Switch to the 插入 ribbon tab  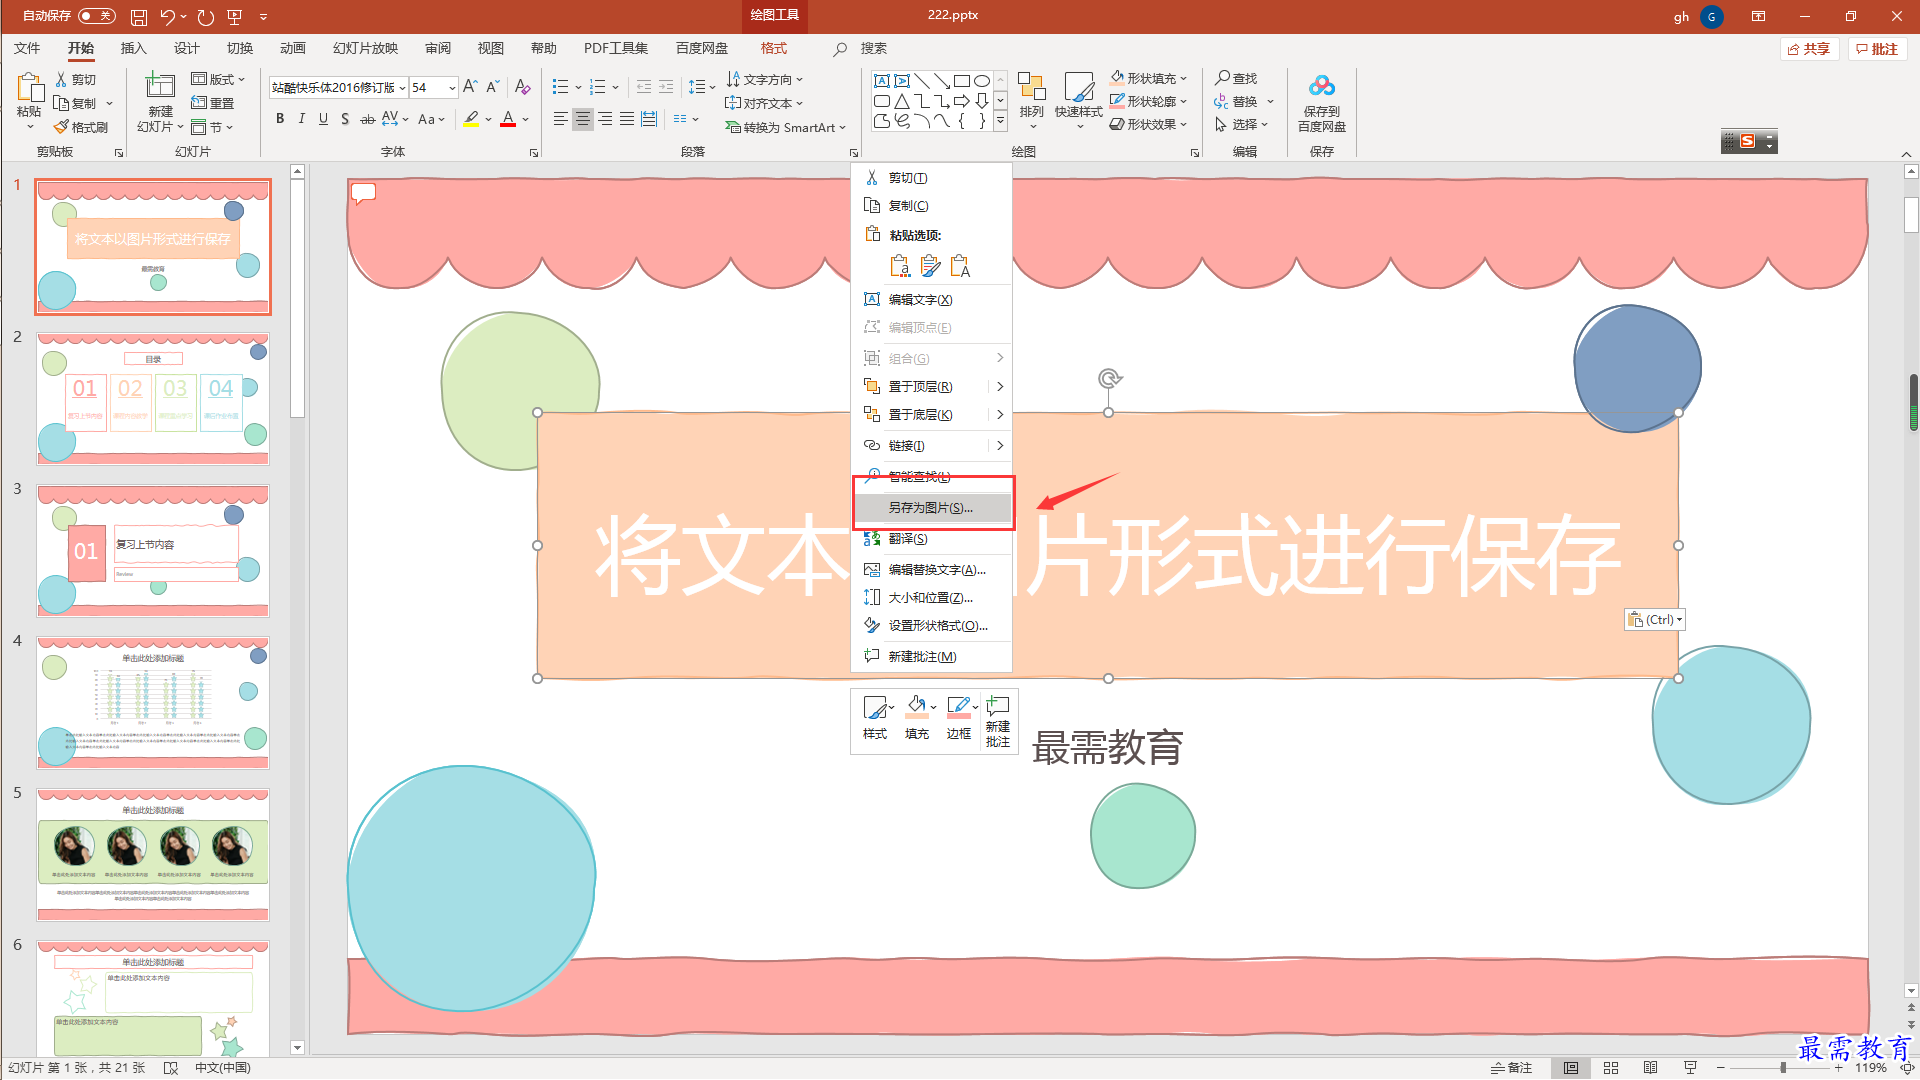133,48
